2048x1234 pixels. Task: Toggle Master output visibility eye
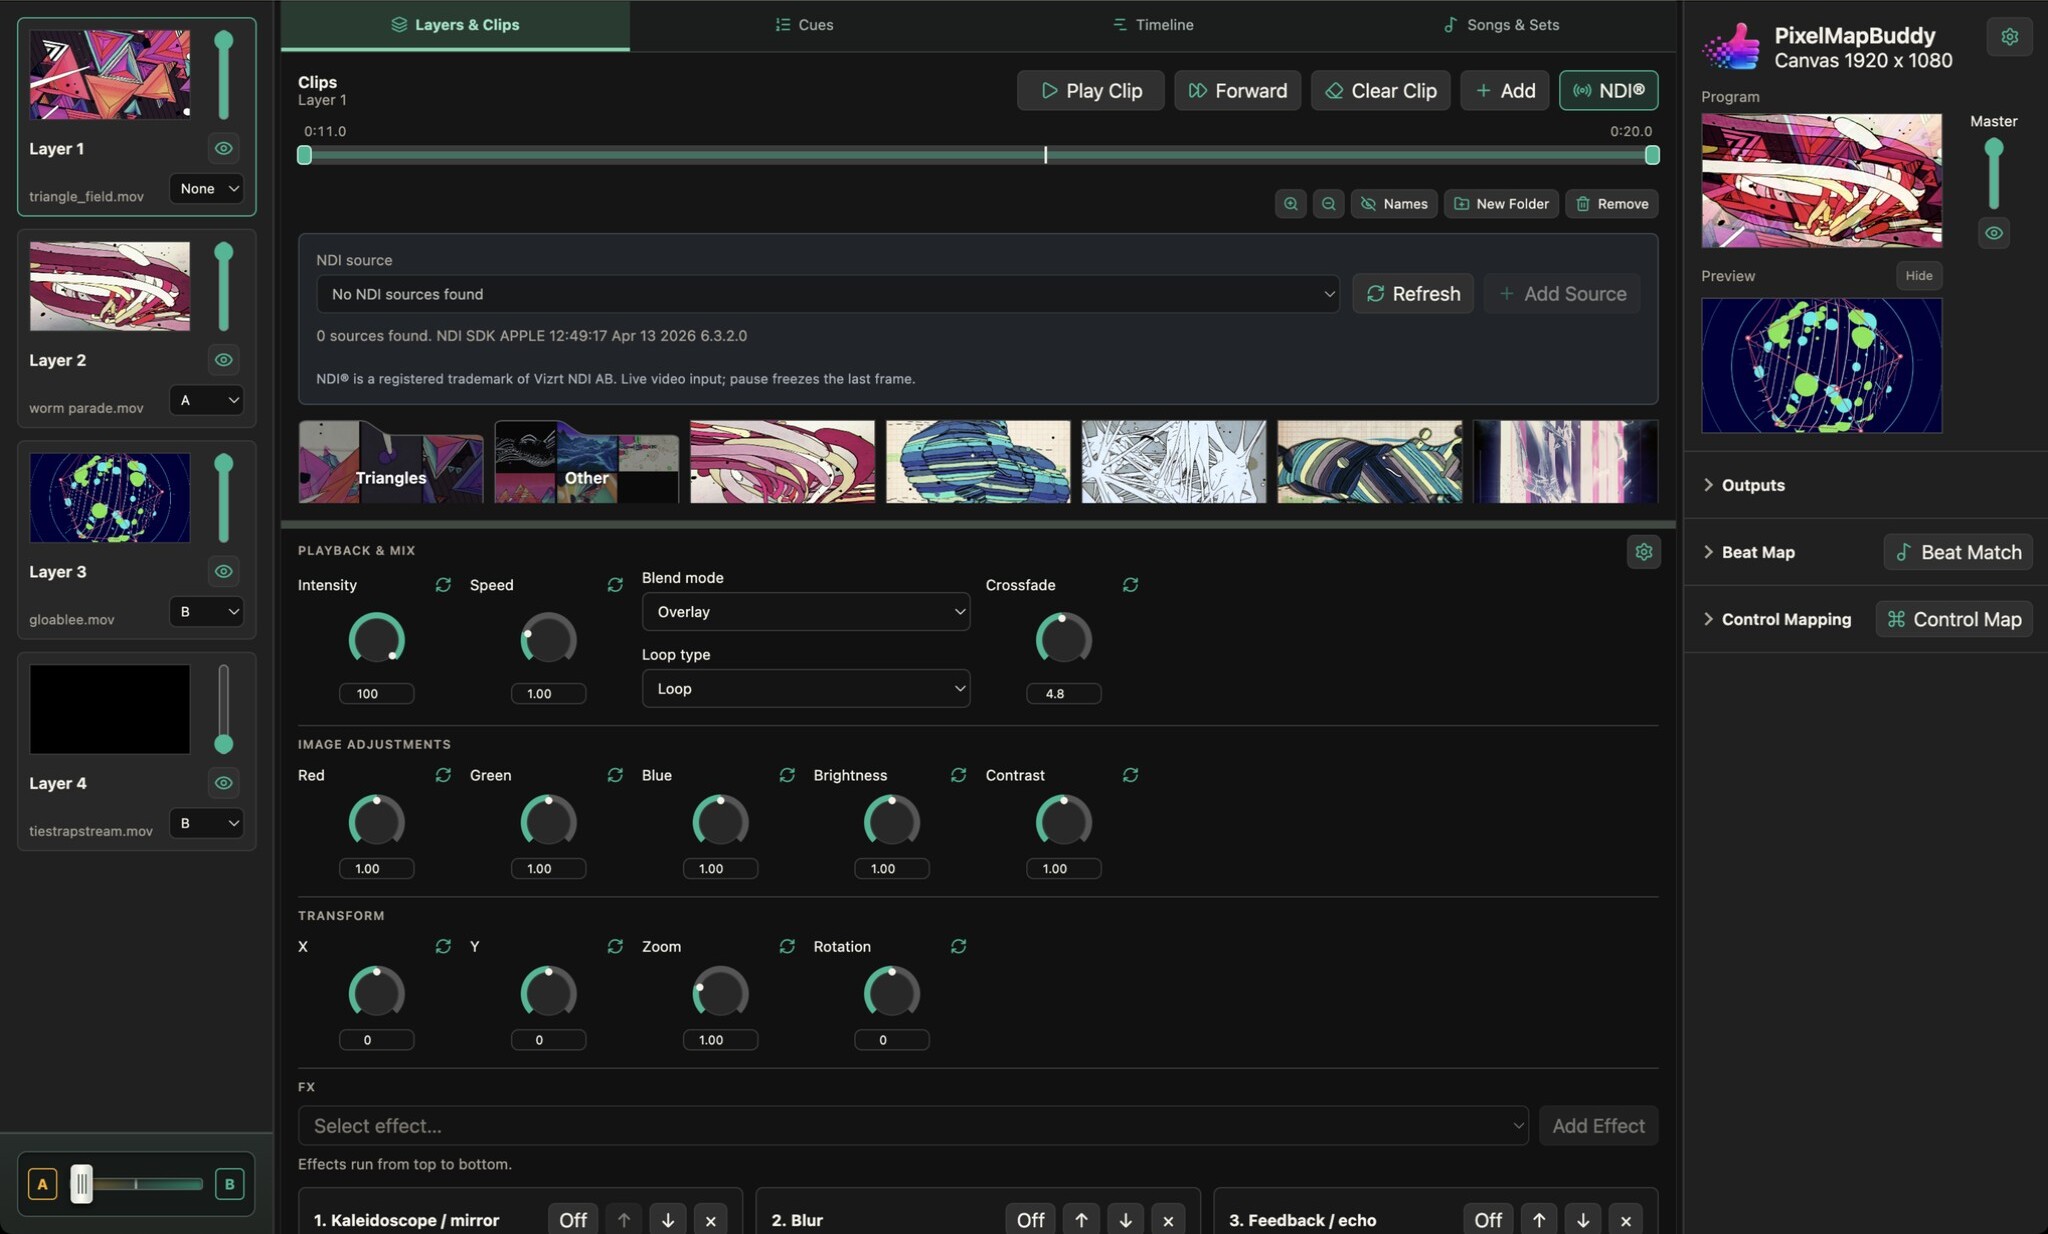click(1994, 233)
